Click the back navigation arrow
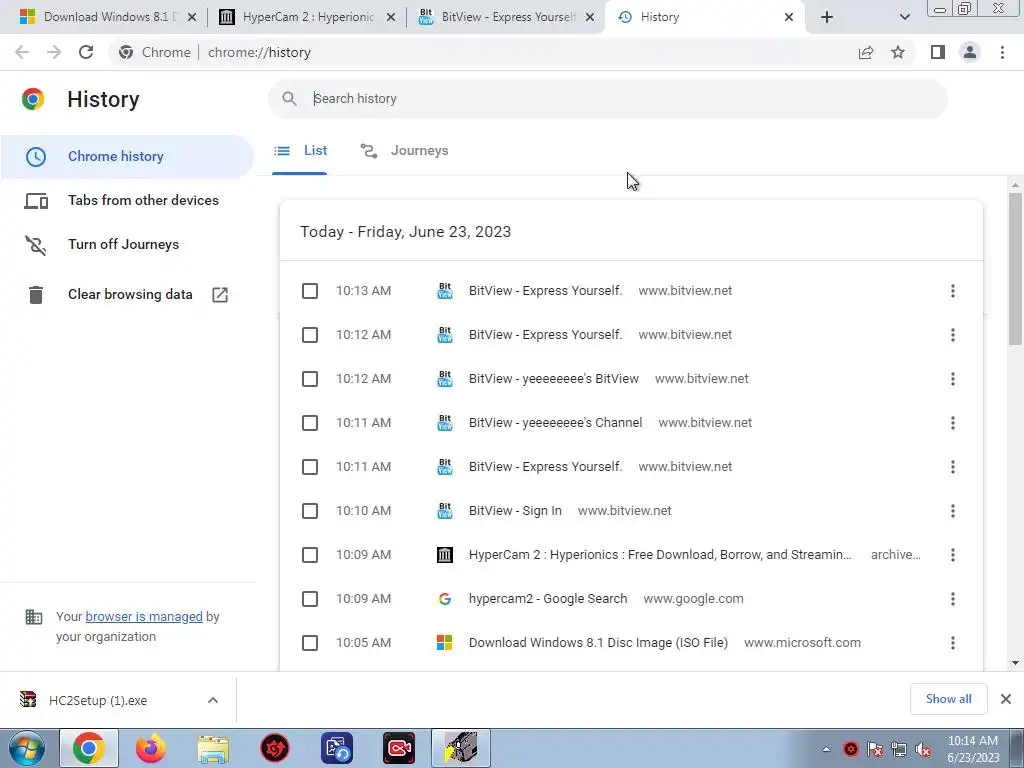Screen dimensions: 1024x768 pos(22,52)
